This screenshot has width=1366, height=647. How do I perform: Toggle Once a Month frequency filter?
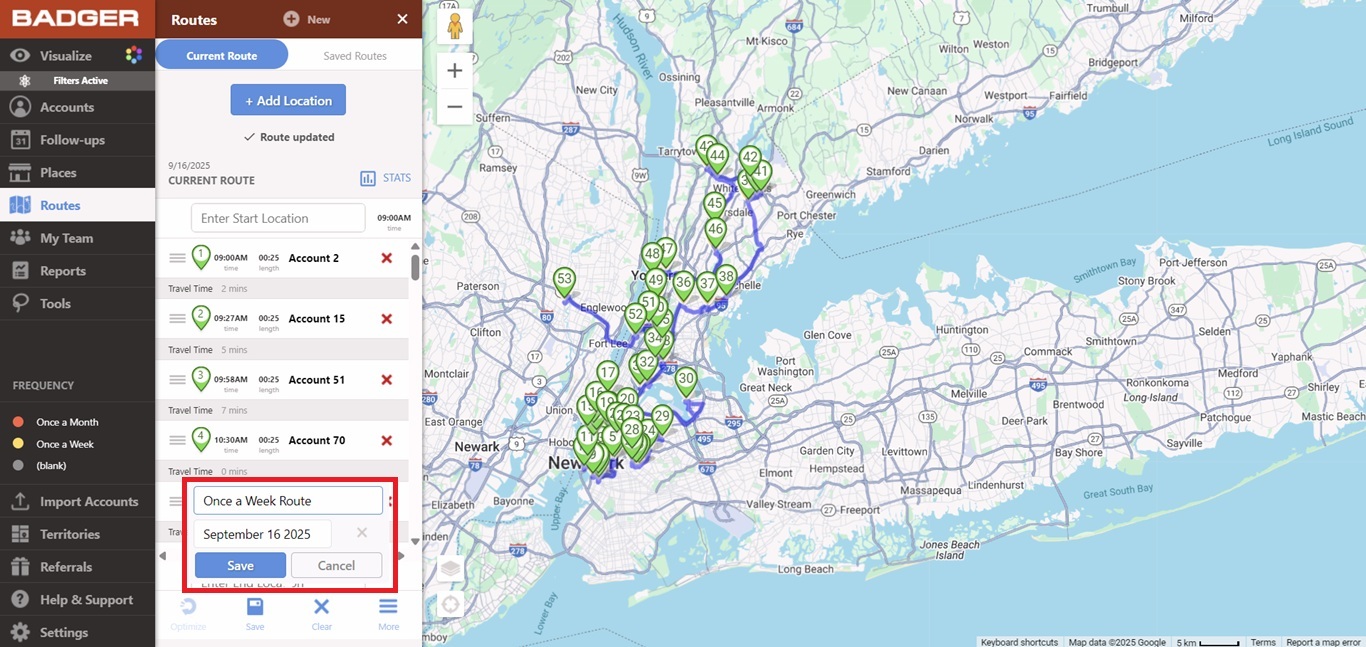[x=66, y=422]
